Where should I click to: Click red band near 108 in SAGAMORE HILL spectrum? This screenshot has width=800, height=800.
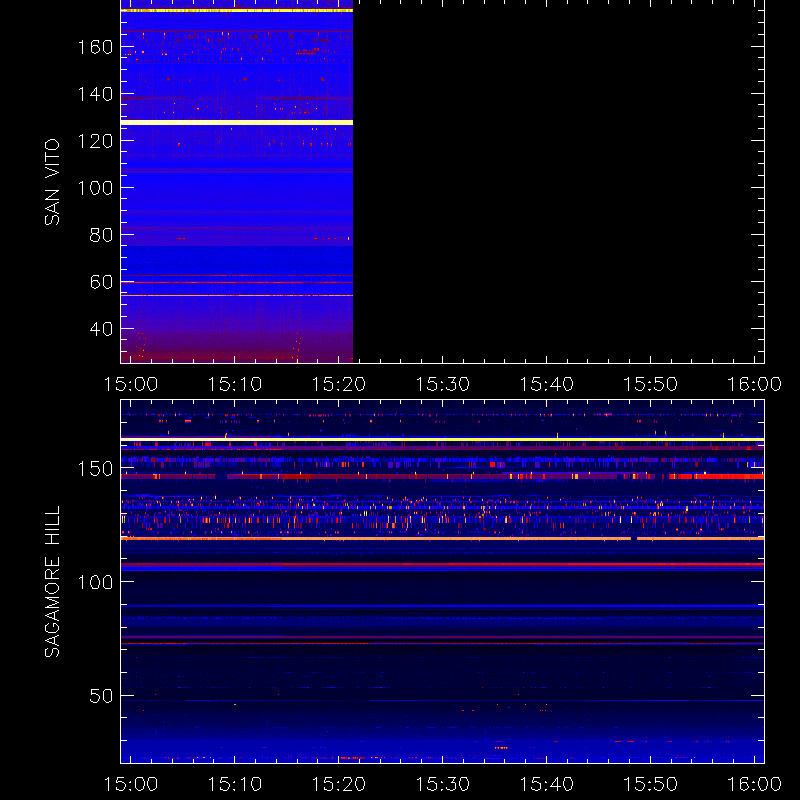442,564
